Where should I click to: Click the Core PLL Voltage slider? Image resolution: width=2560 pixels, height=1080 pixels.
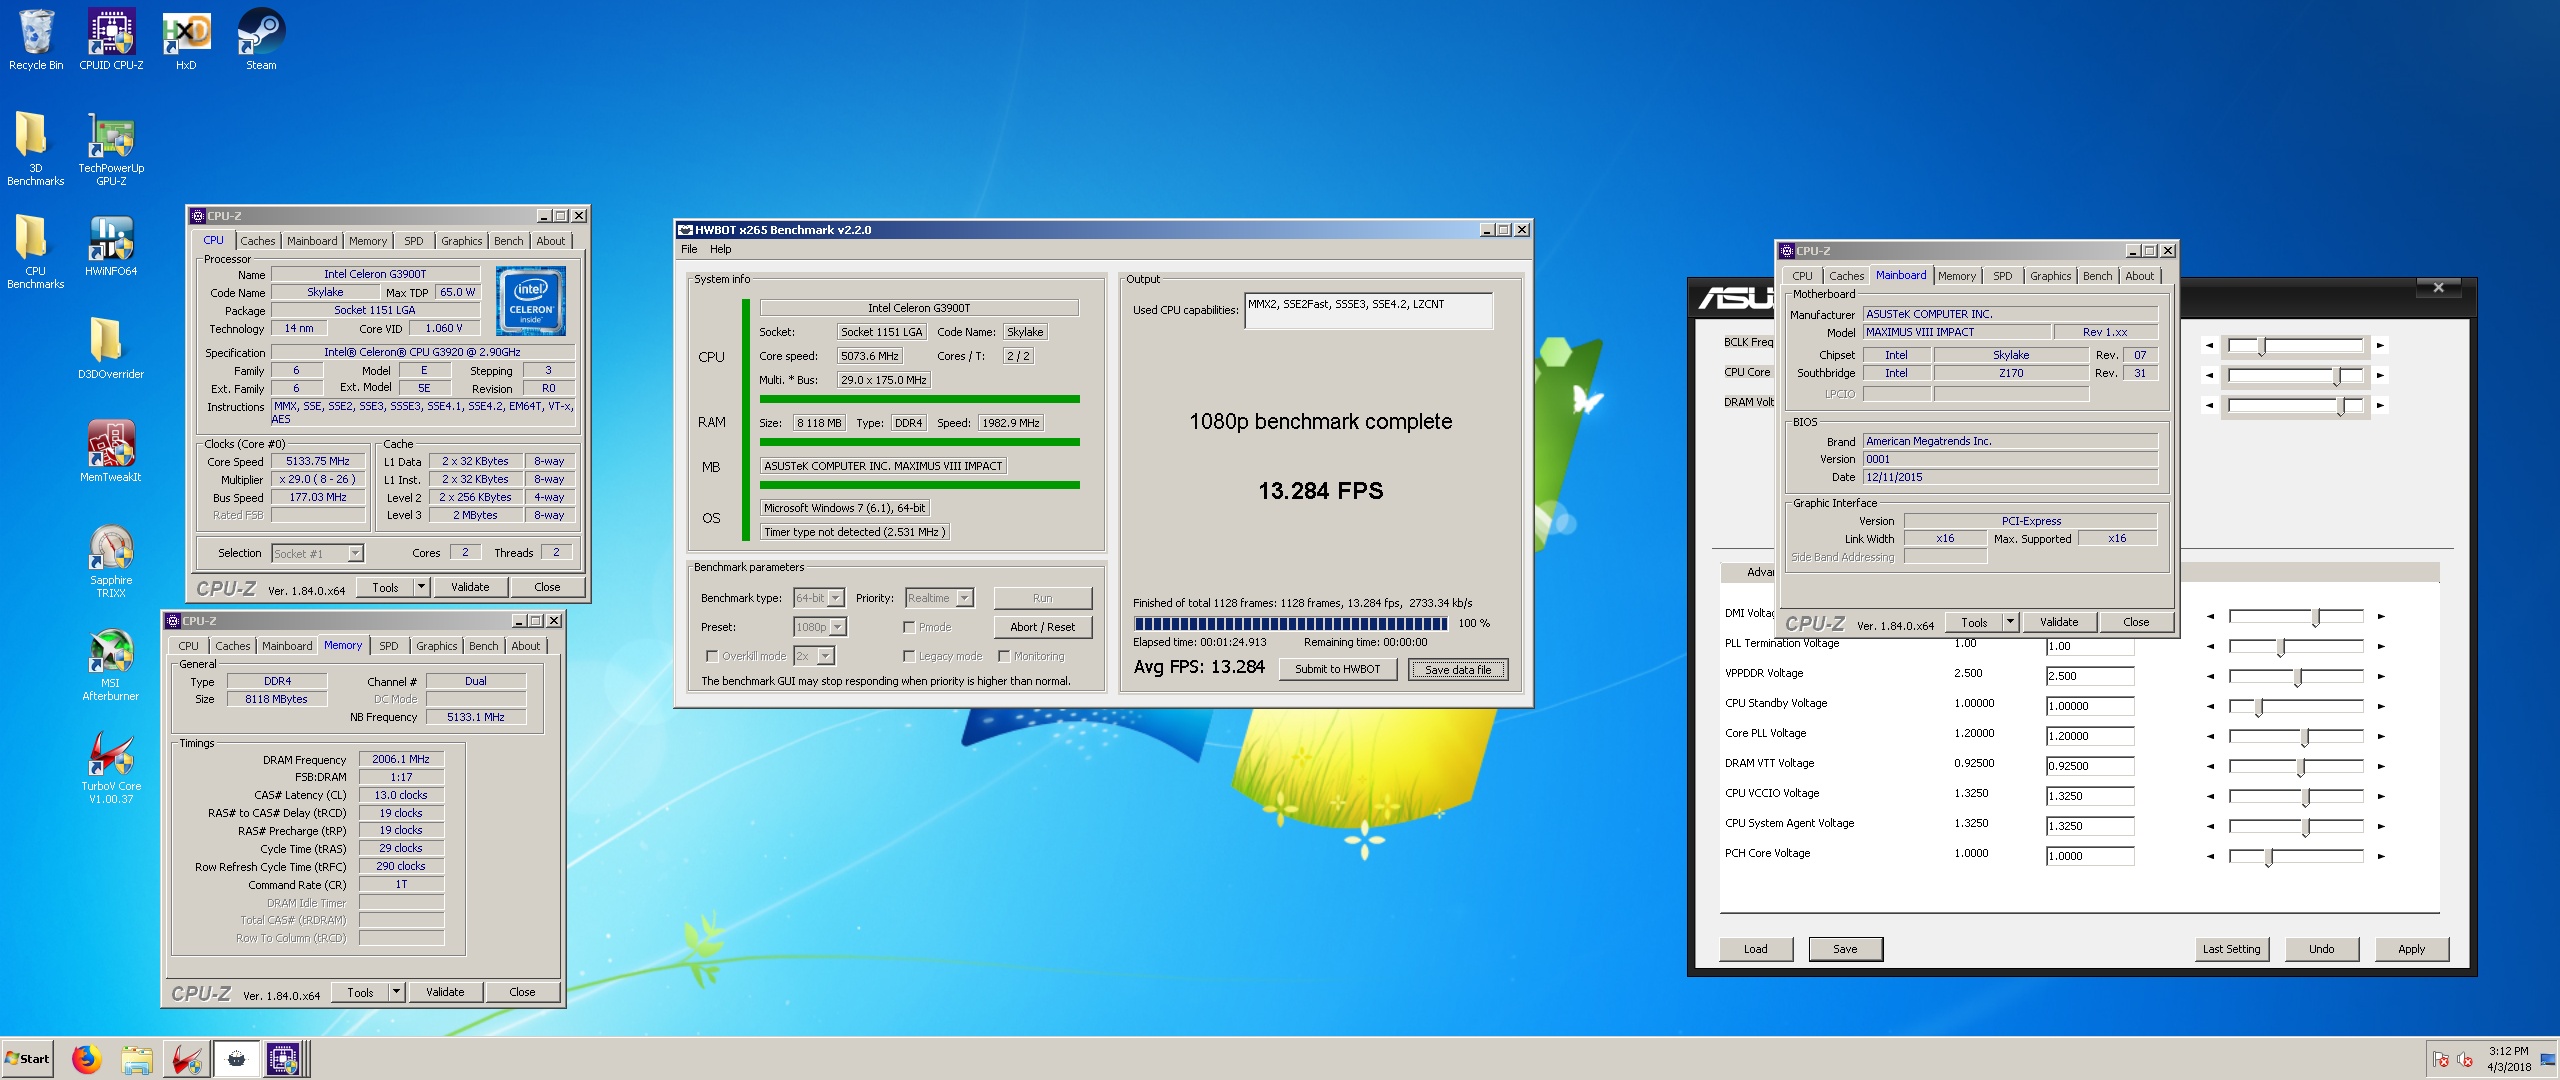[x=2295, y=736]
